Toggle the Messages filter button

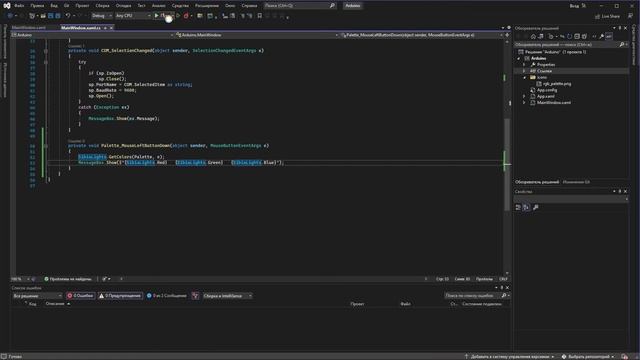[x=167, y=296]
